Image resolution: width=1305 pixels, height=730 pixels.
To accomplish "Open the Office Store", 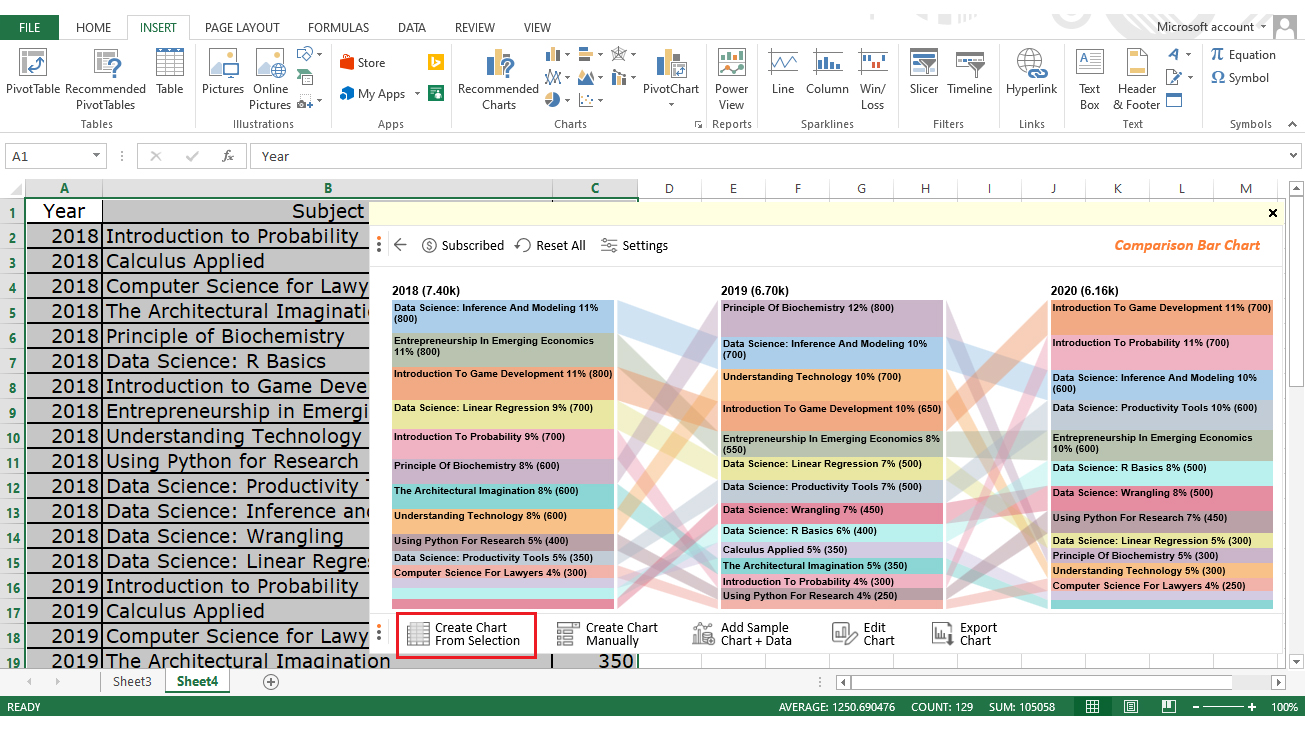I will (363, 62).
